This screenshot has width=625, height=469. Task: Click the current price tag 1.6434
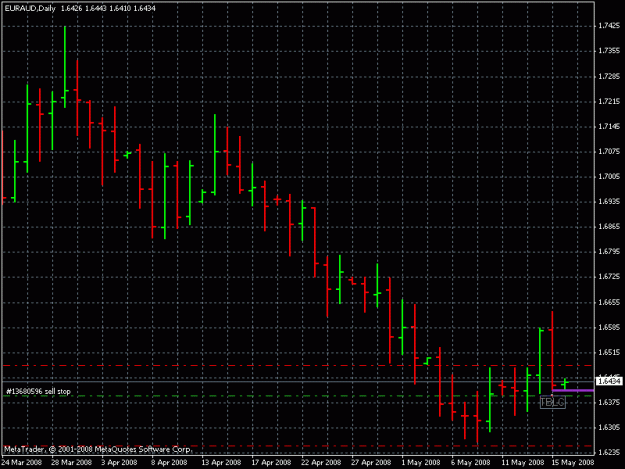609,381
